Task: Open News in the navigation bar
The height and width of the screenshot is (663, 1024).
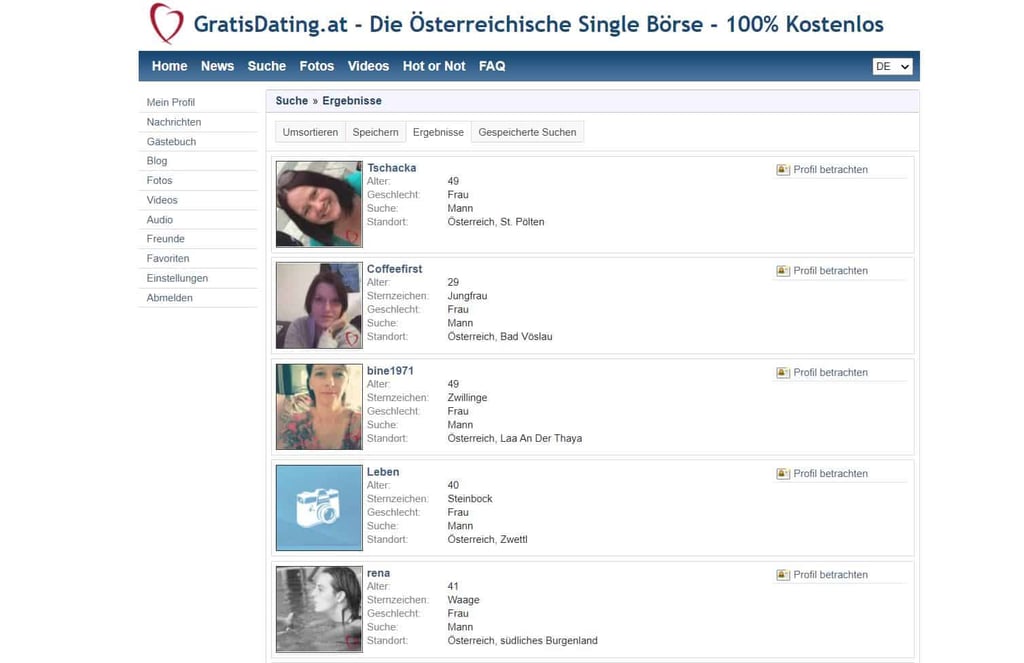Action: [217, 66]
